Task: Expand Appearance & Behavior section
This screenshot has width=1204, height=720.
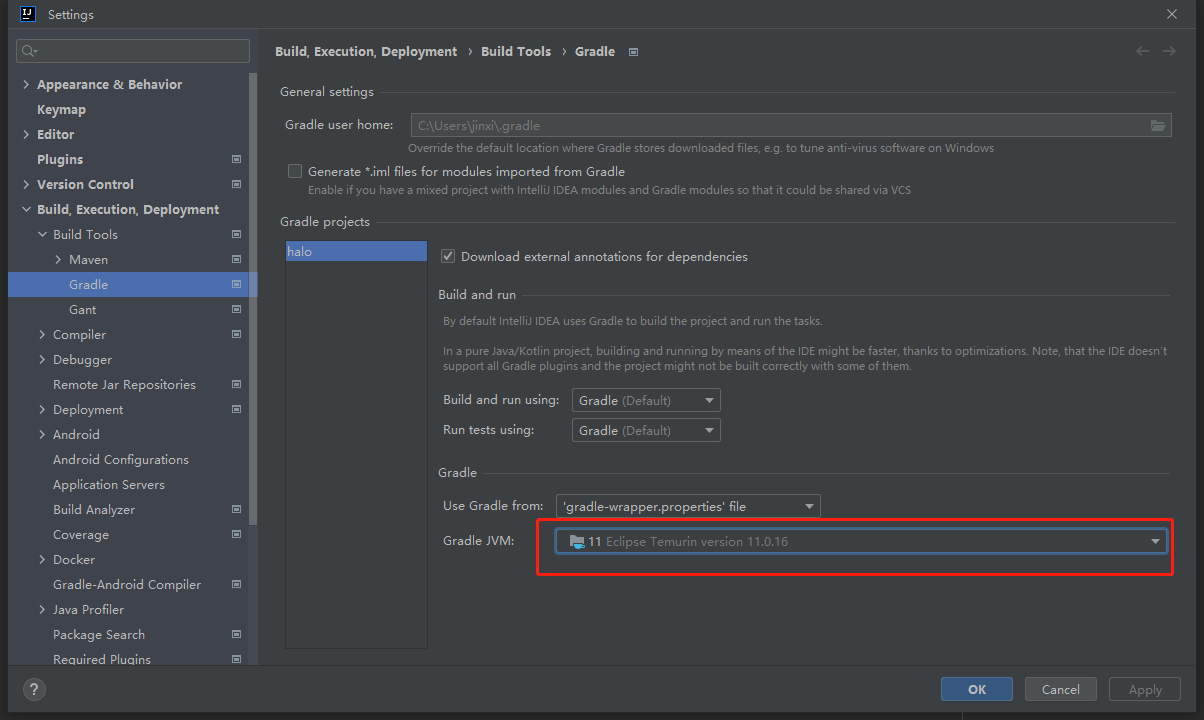Action: point(26,84)
